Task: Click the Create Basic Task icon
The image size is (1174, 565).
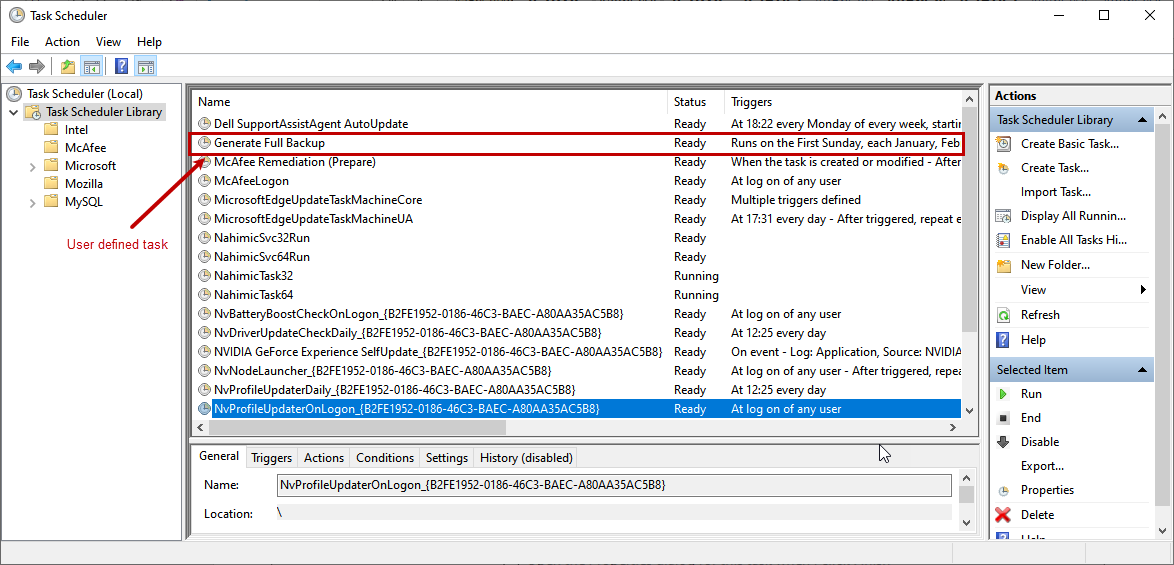Action: tap(1003, 144)
